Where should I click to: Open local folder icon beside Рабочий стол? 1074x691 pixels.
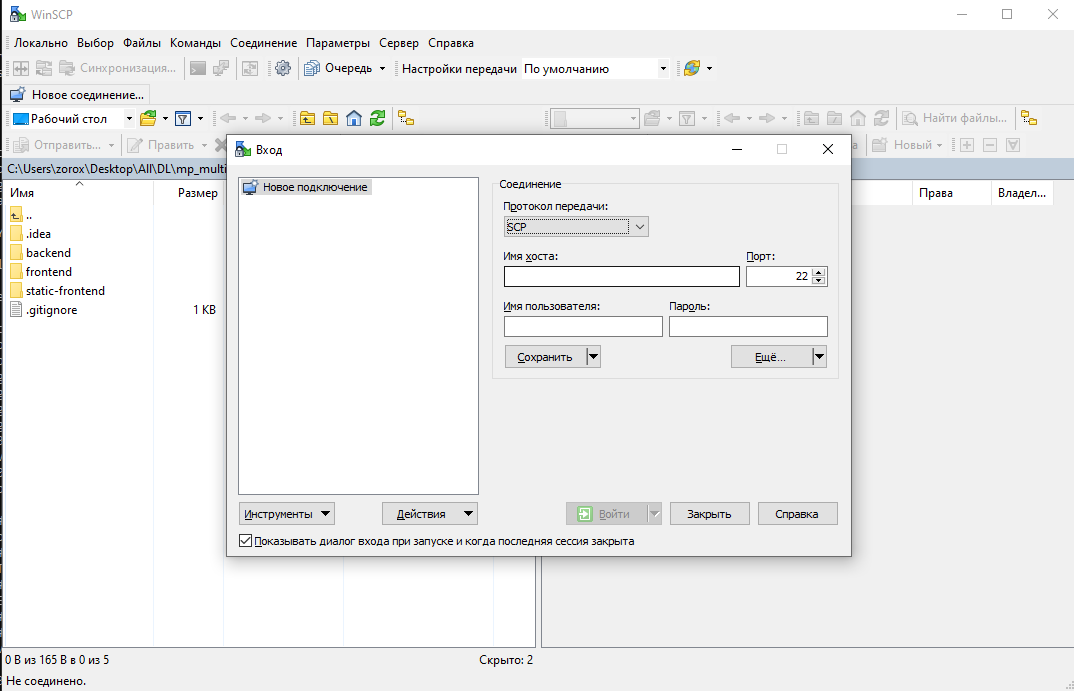[x=148, y=118]
